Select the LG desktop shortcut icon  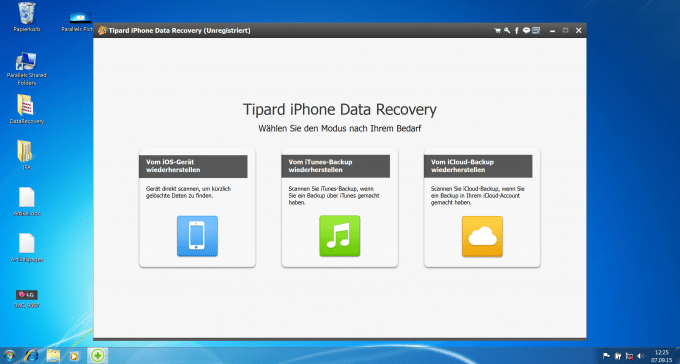pyautogui.click(x=26, y=299)
